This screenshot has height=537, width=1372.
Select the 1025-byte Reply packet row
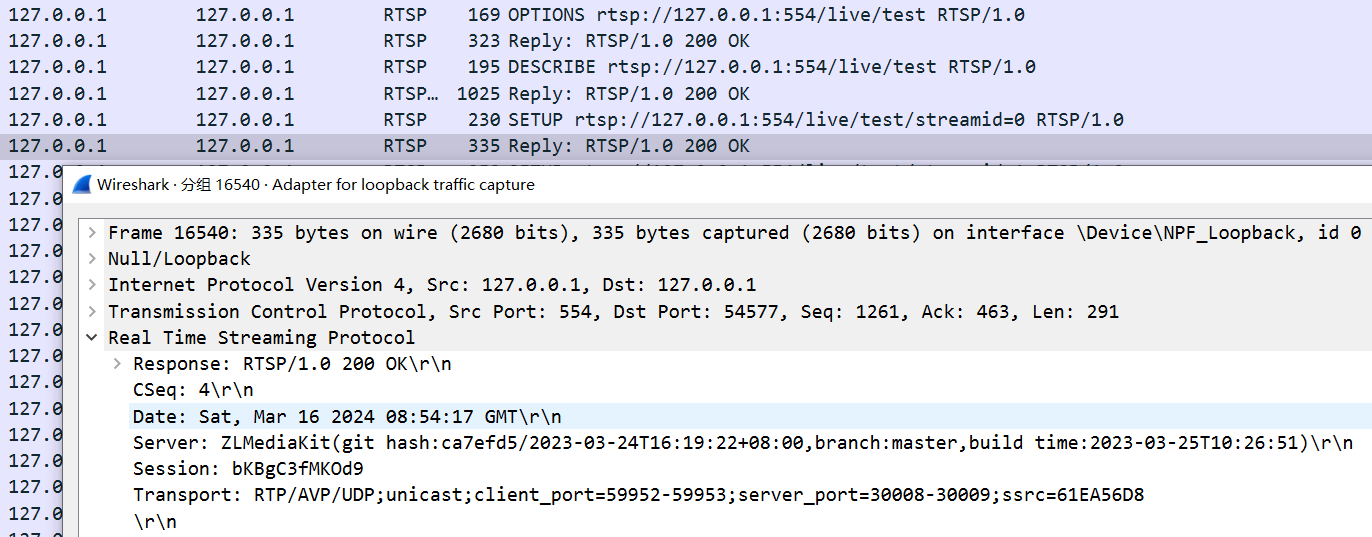coord(686,94)
